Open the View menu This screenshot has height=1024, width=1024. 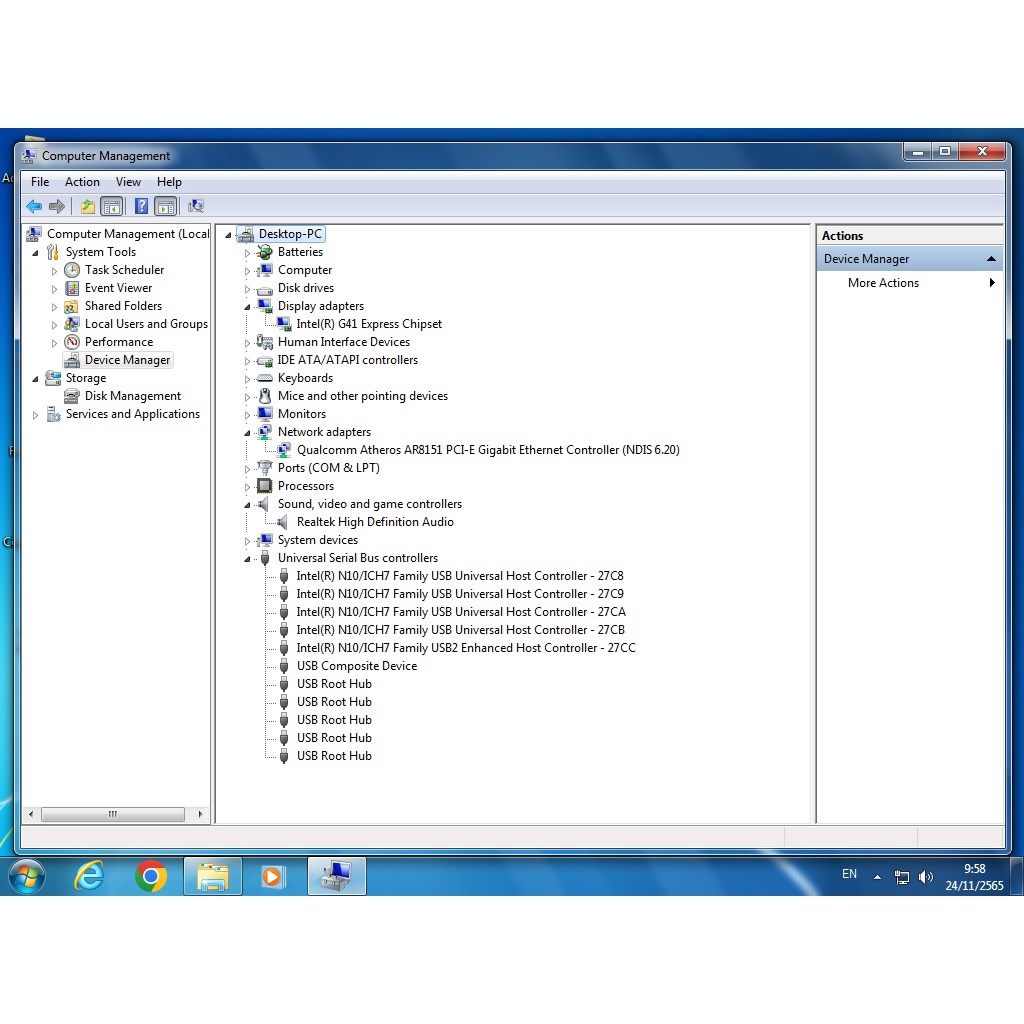point(128,182)
